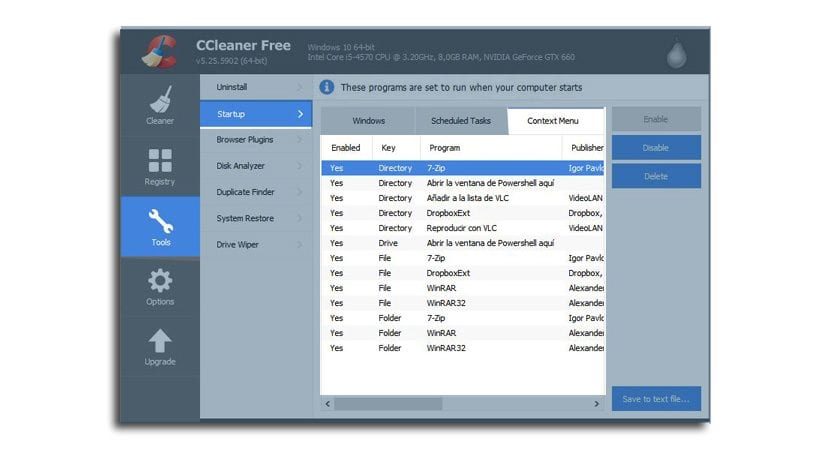830x450 pixels.
Task: Open the Cleaner section broom icon
Action: click(x=160, y=99)
